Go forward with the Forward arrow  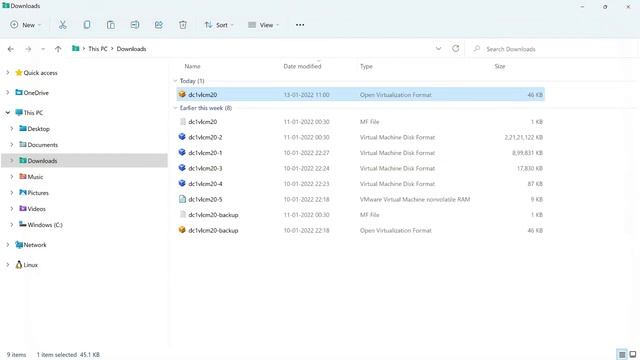28,49
